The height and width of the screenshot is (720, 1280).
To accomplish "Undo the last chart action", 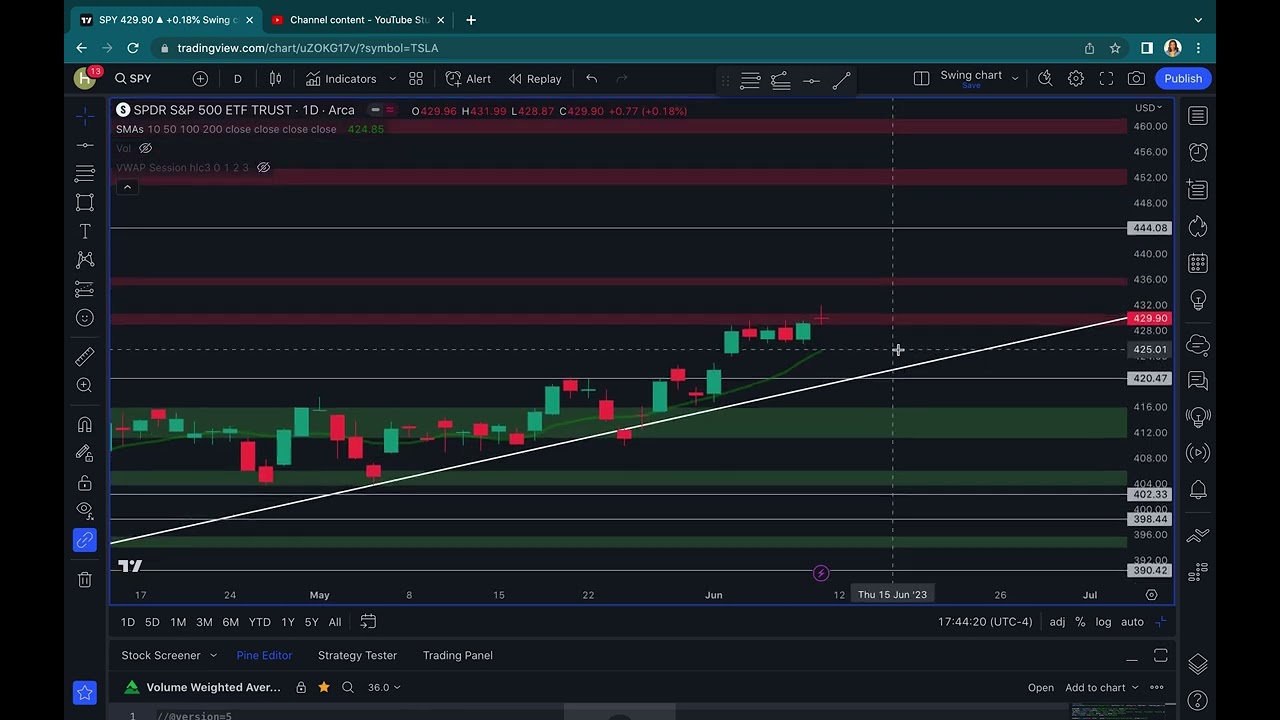I will (x=591, y=79).
